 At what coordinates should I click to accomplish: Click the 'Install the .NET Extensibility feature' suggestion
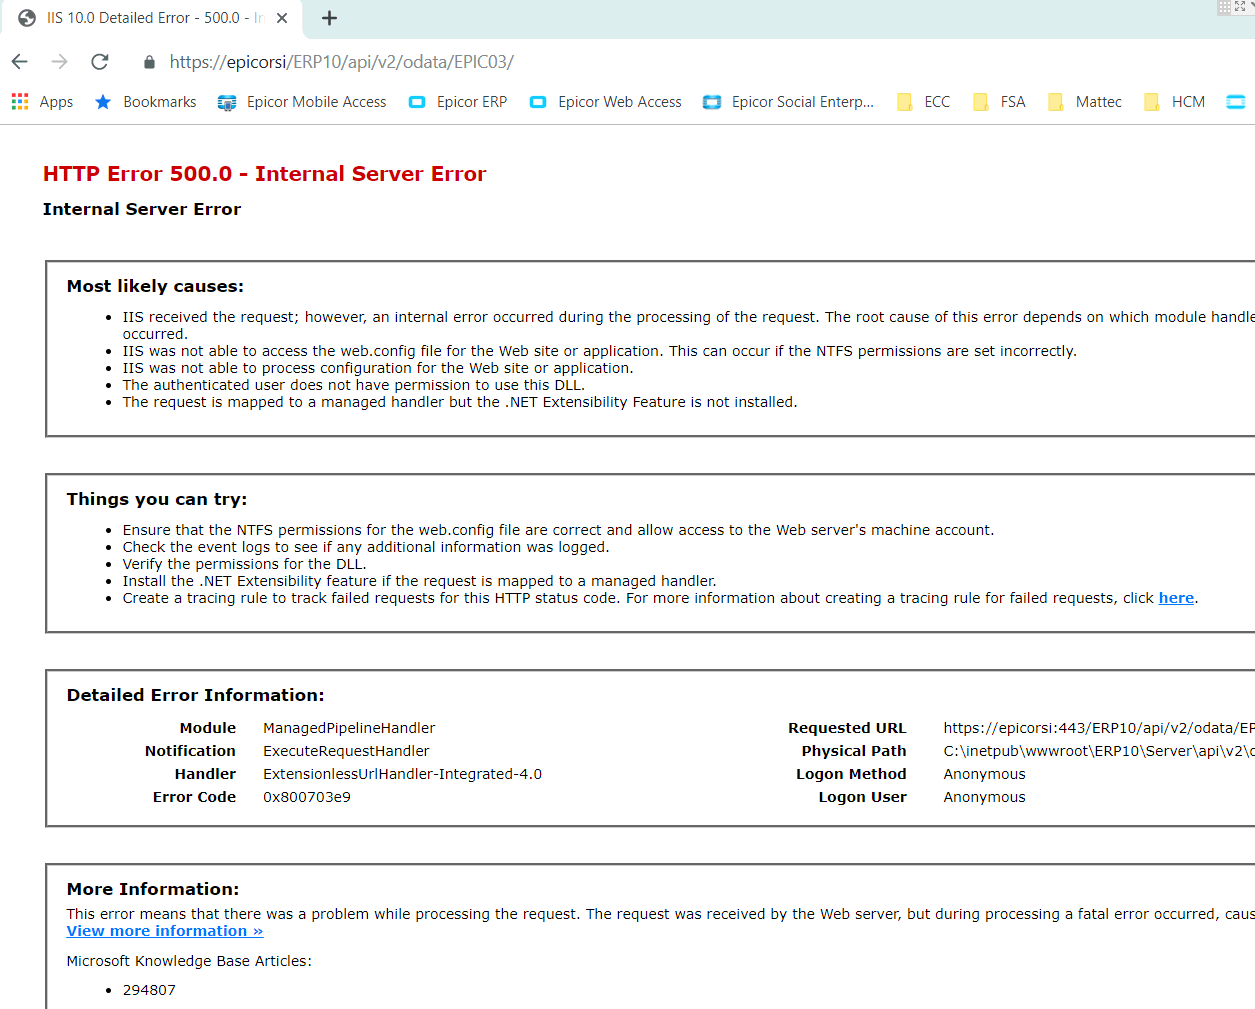coord(420,581)
